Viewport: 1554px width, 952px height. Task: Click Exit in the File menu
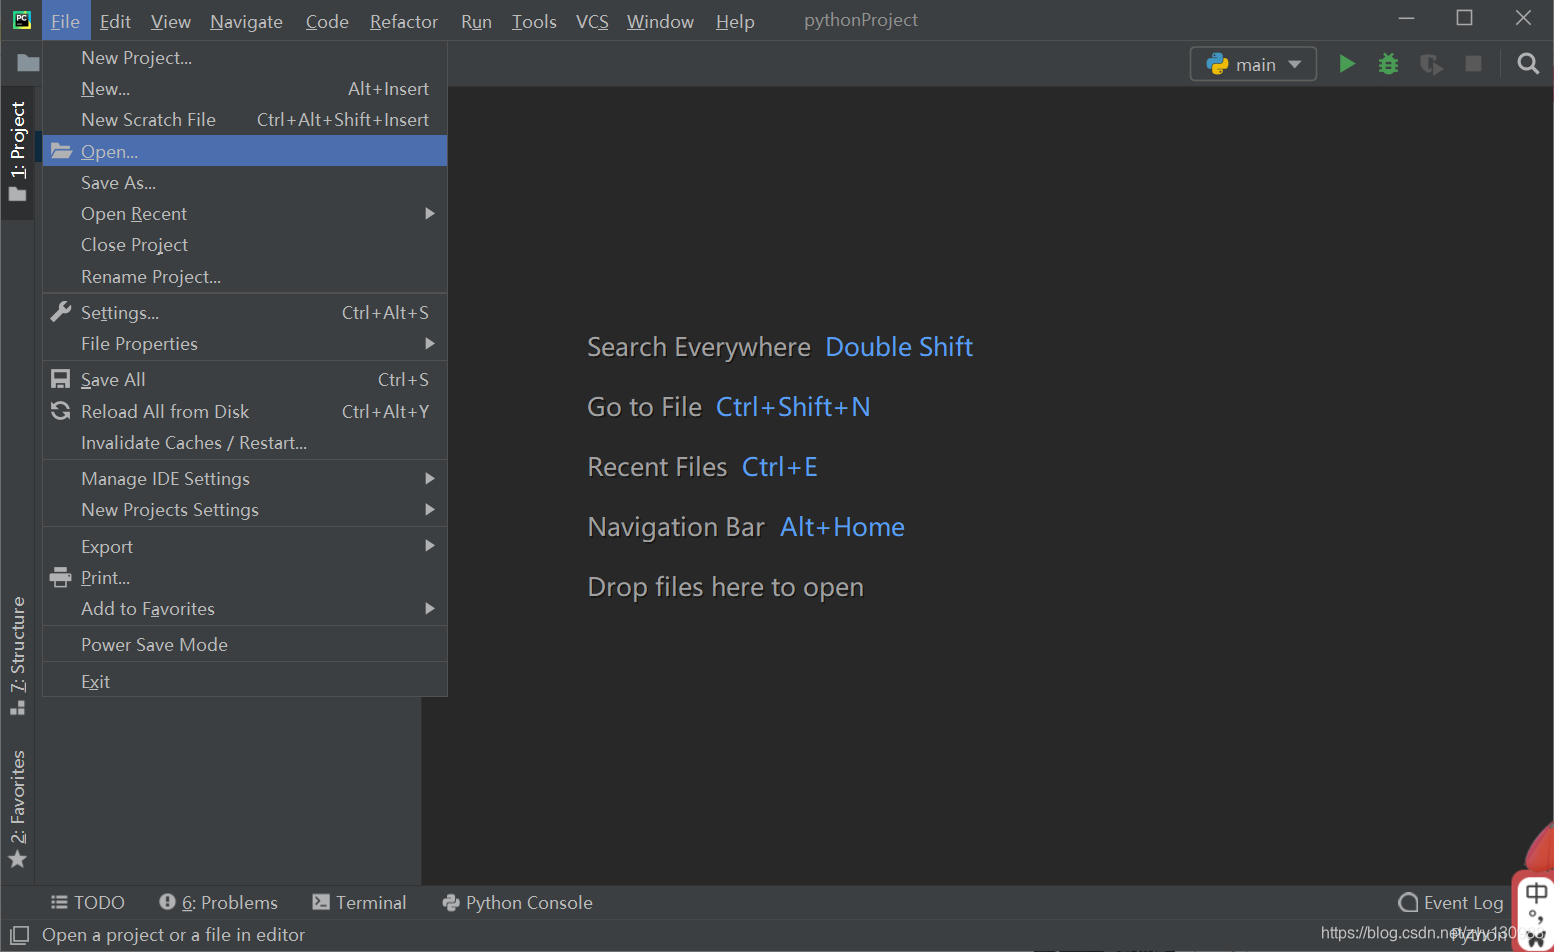[245, 681]
